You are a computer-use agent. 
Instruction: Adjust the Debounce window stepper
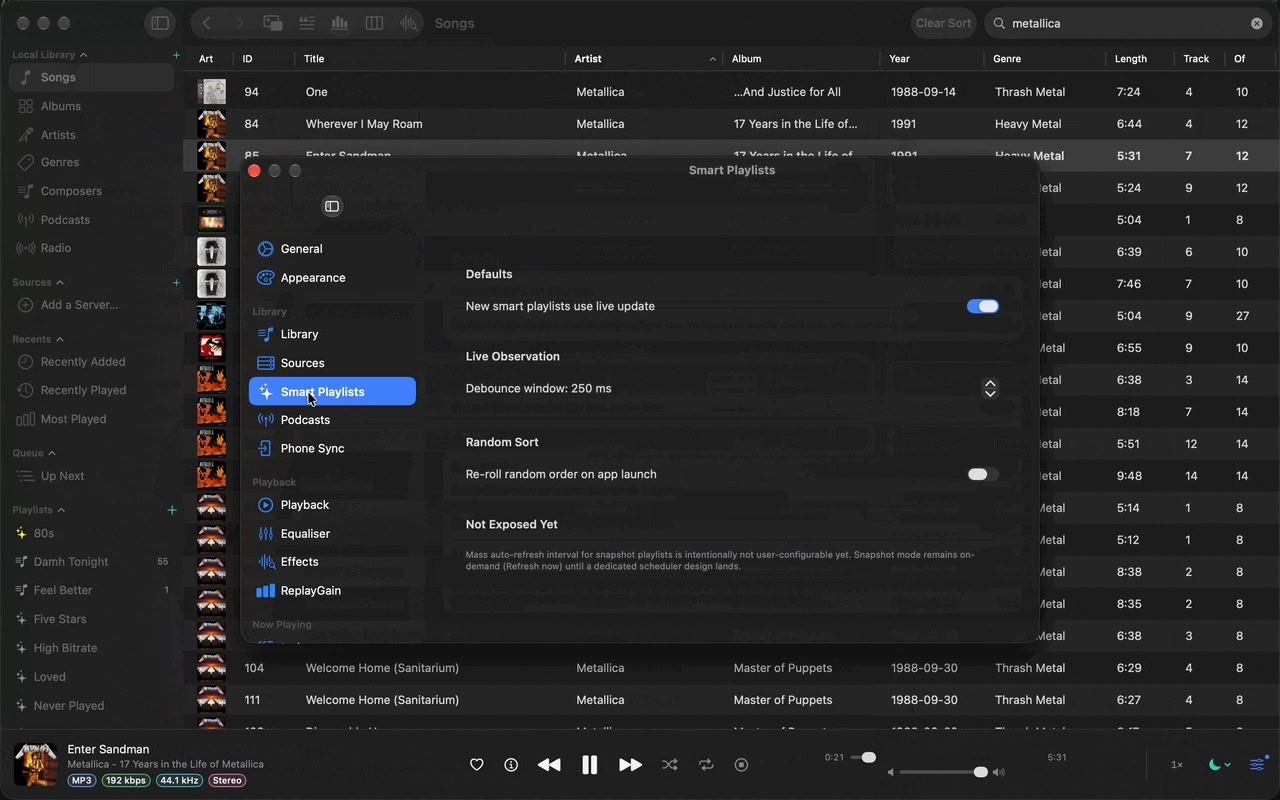pyautogui.click(x=990, y=388)
